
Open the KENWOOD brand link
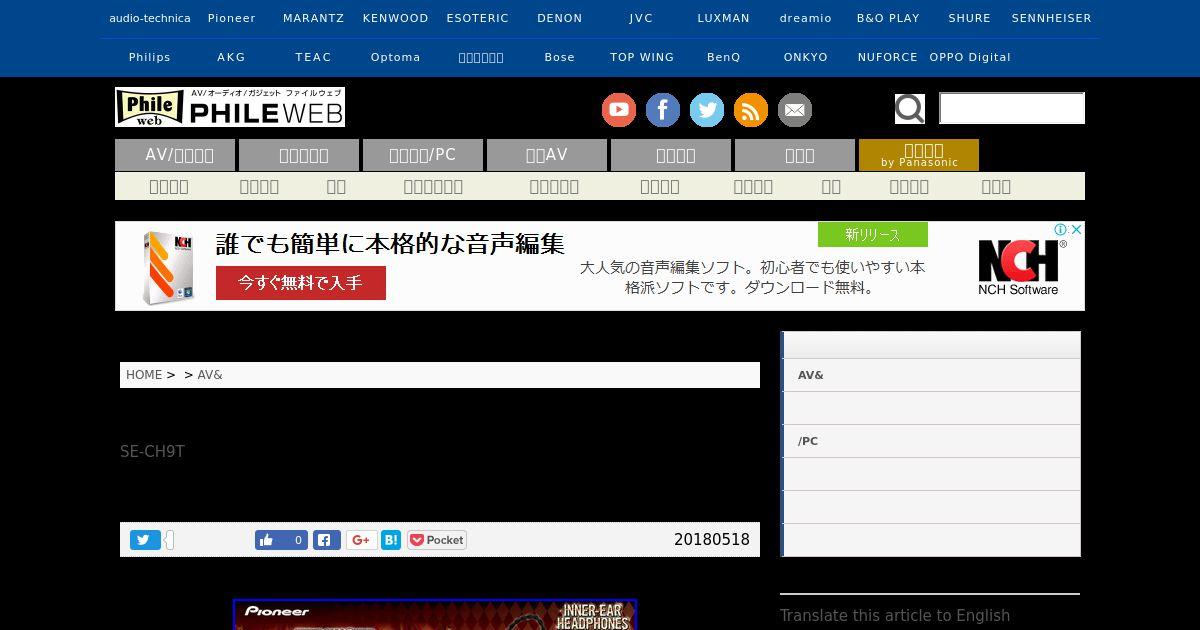[x=396, y=18]
